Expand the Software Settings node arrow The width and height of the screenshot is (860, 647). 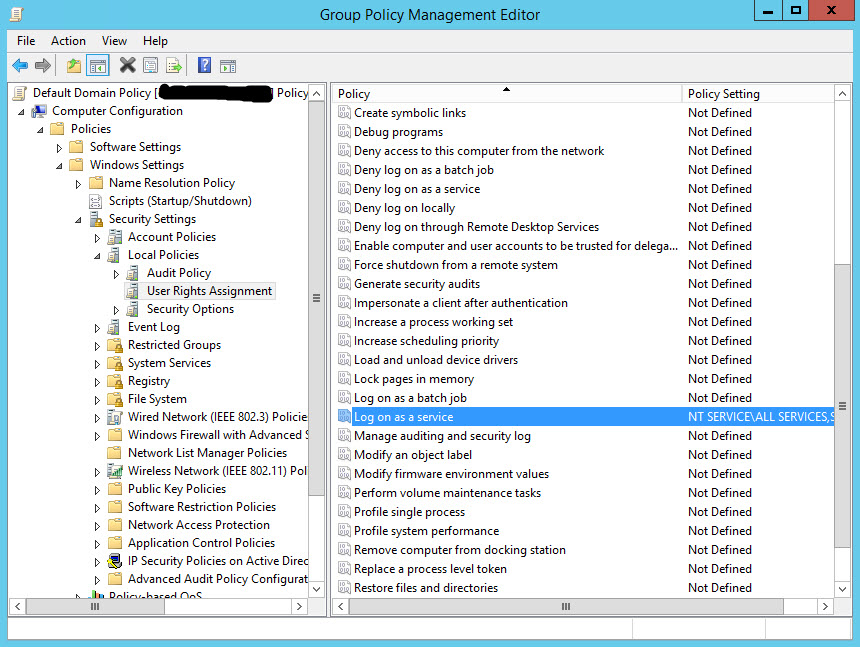tap(59, 147)
